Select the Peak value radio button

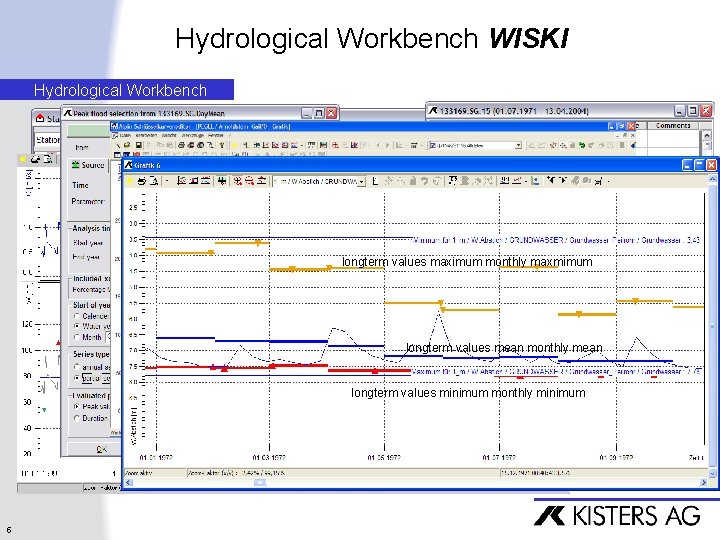click(x=77, y=406)
